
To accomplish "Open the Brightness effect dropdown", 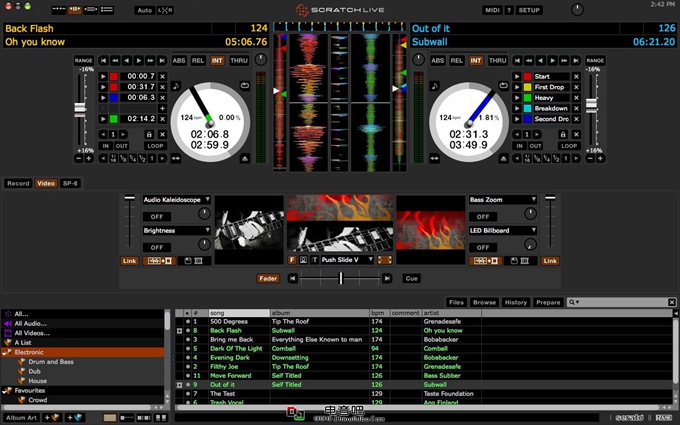I will click(x=177, y=230).
